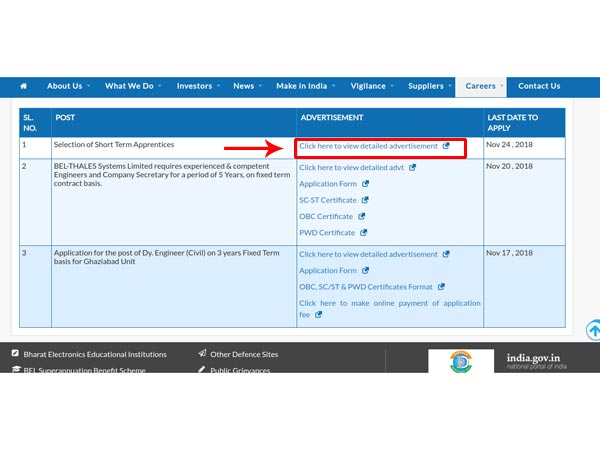
Task: Expand the News dropdown arrow
Action: (260, 86)
